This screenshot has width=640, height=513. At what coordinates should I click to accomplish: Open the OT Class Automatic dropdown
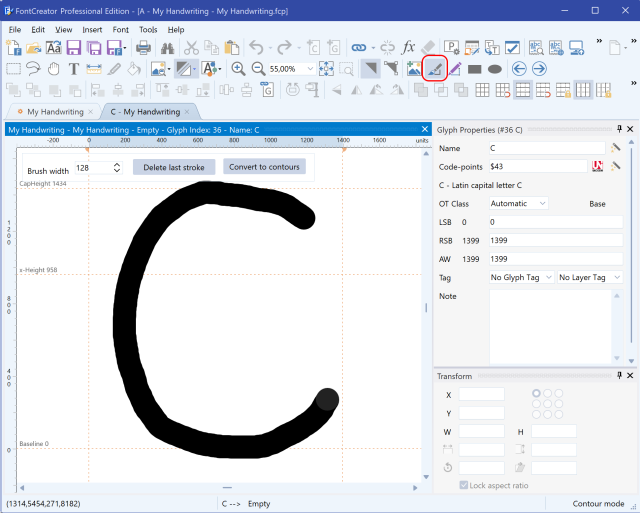click(x=519, y=203)
